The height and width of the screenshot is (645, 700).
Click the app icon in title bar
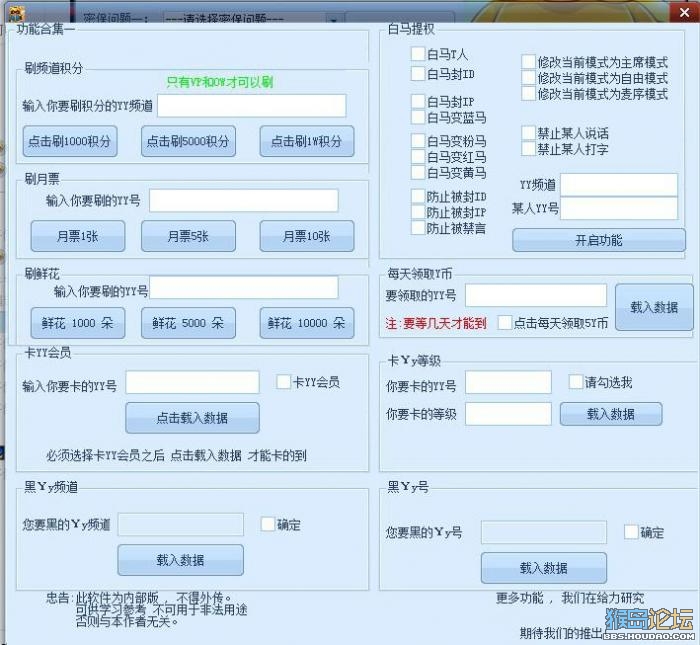click(17, 14)
